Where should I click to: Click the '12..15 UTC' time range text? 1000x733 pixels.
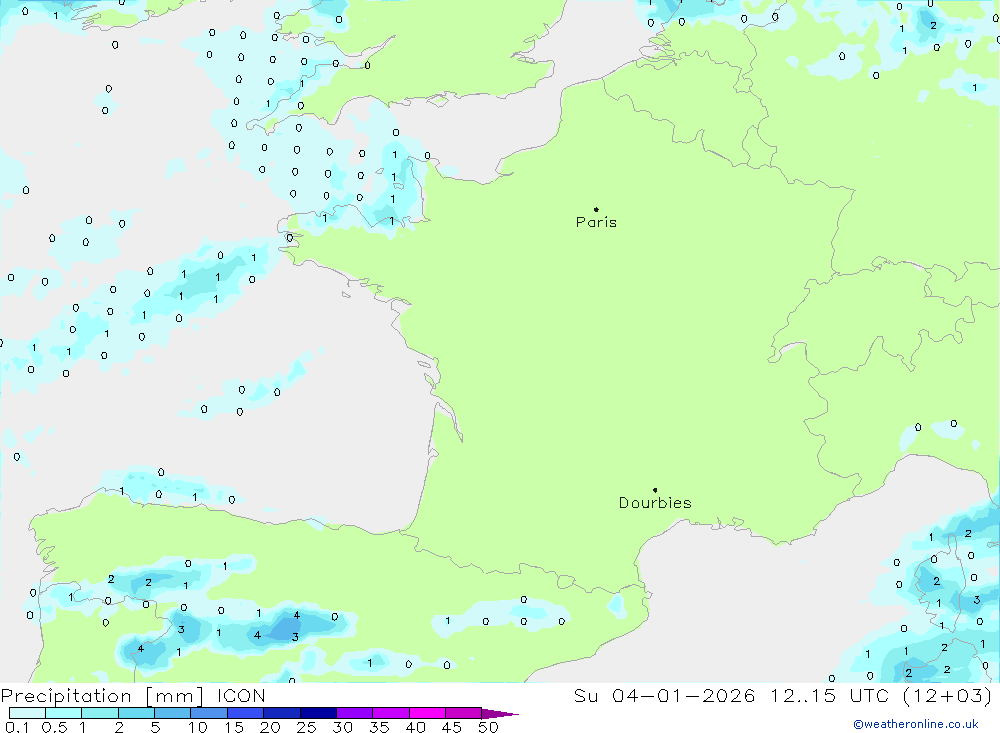[832, 695]
